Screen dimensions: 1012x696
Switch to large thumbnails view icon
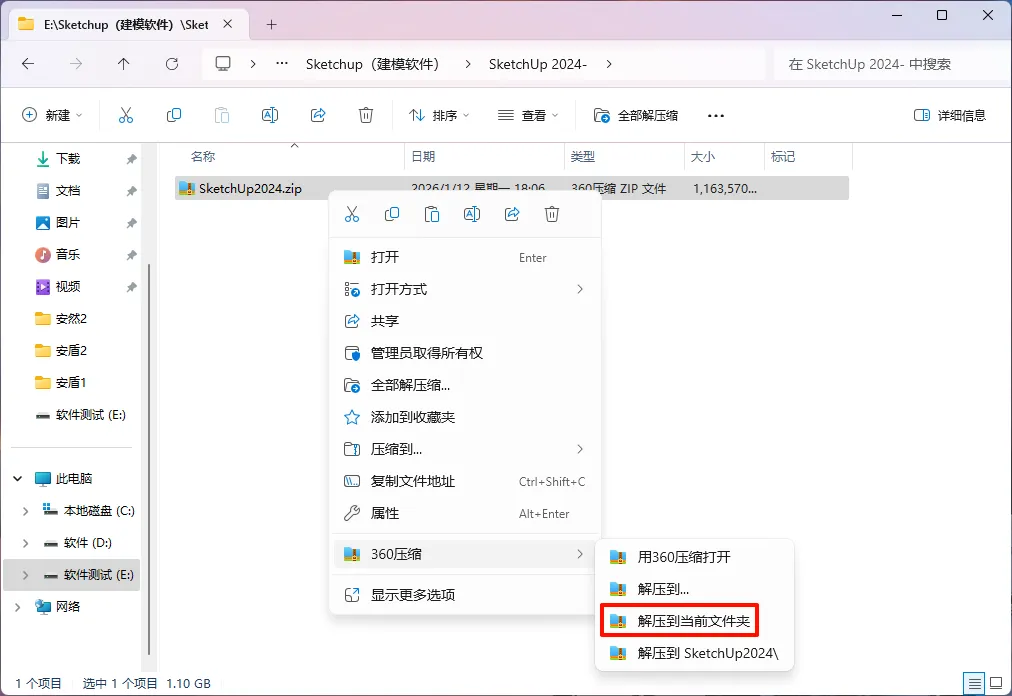point(996,683)
